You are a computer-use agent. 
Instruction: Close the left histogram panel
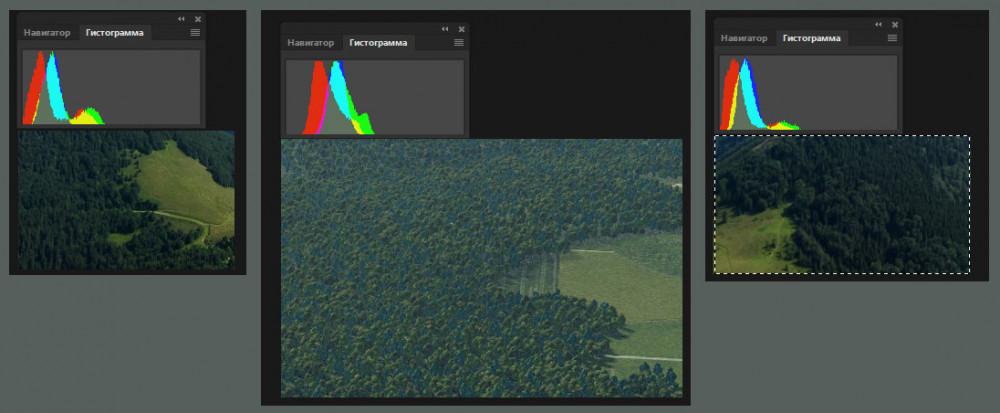pyautogui.click(x=197, y=19)
